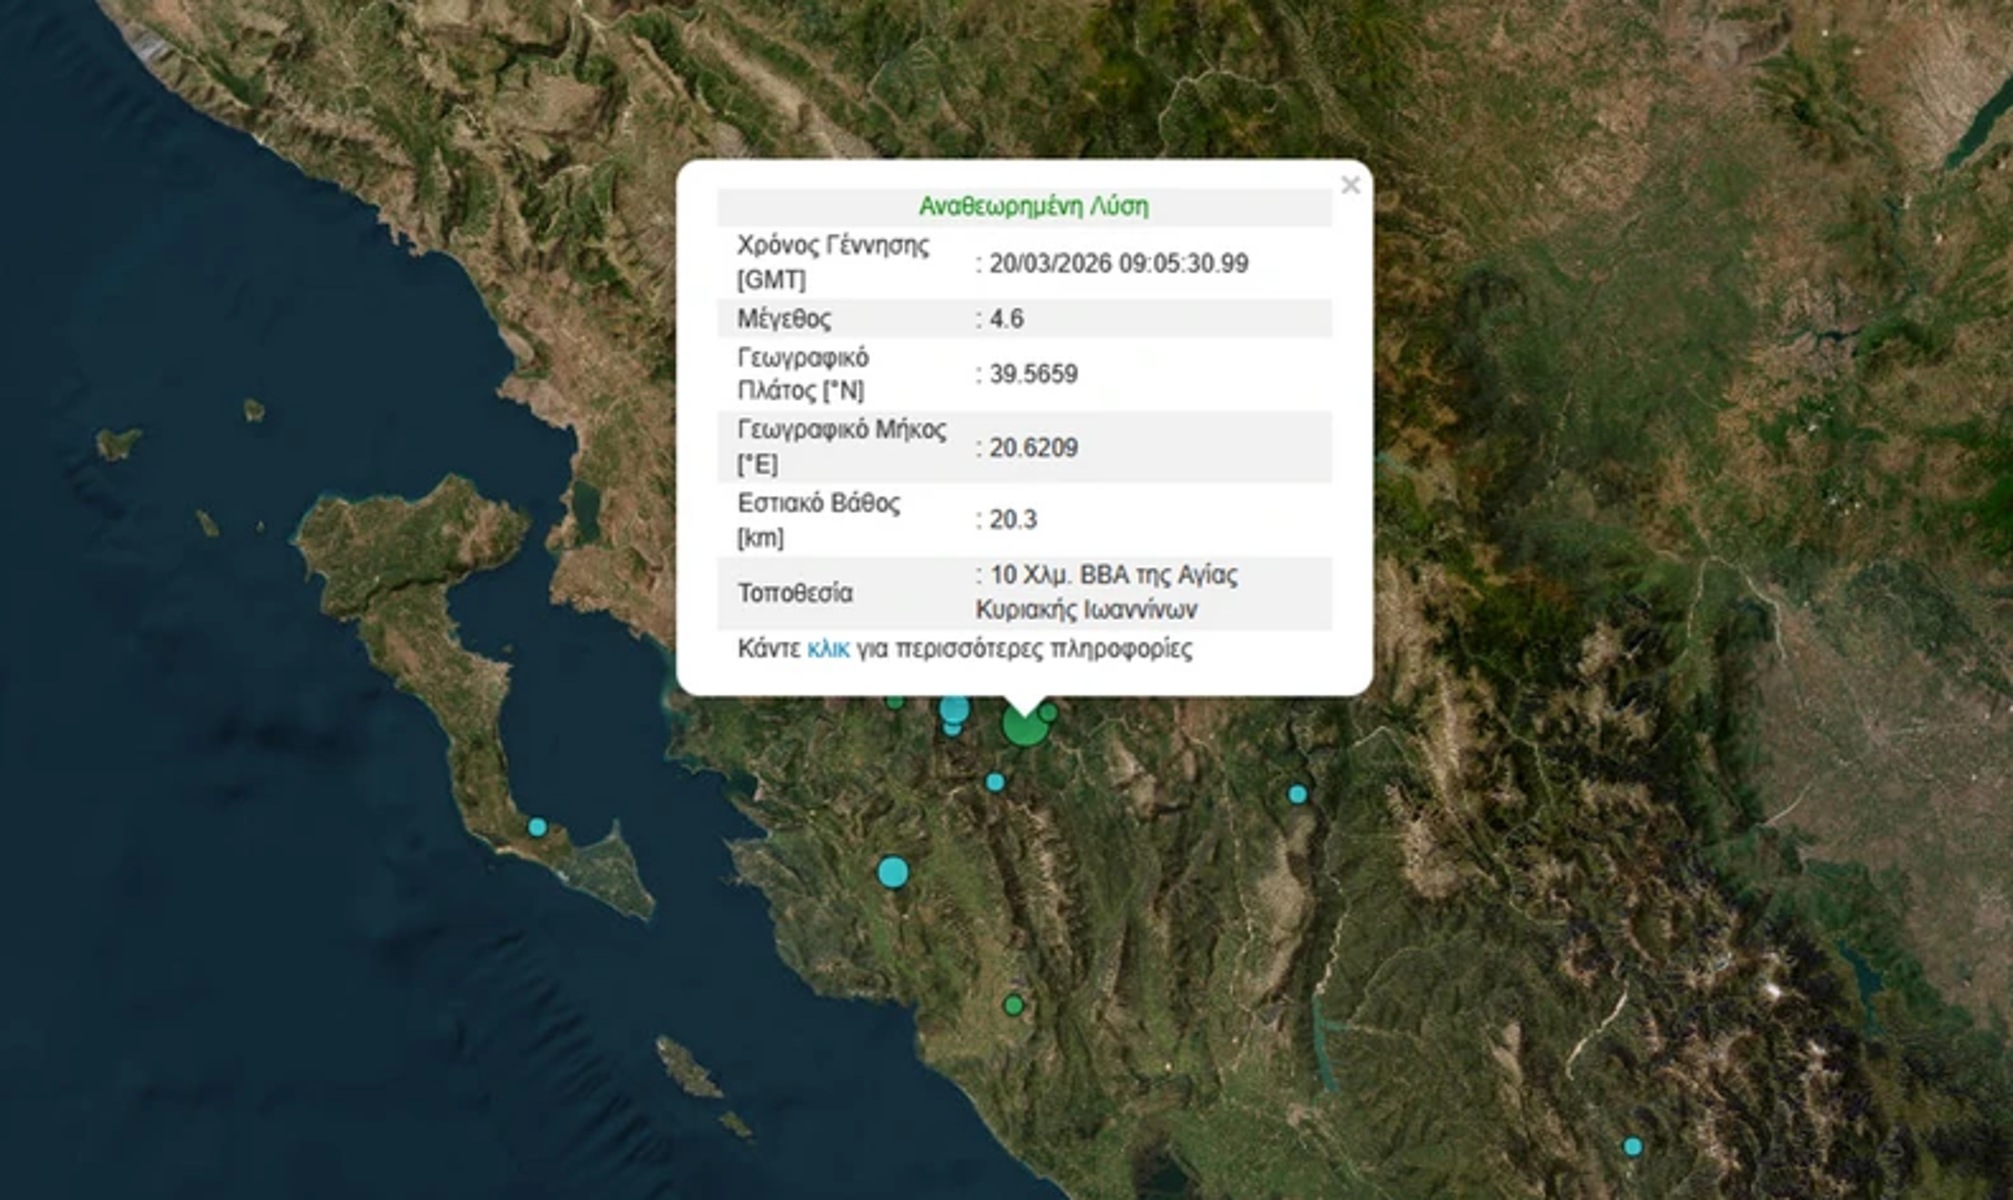This screenshot has width=2013, height=1200.
Task: Click tiny cyan marker beneath the medium cyan one
Action: [952, 729]
